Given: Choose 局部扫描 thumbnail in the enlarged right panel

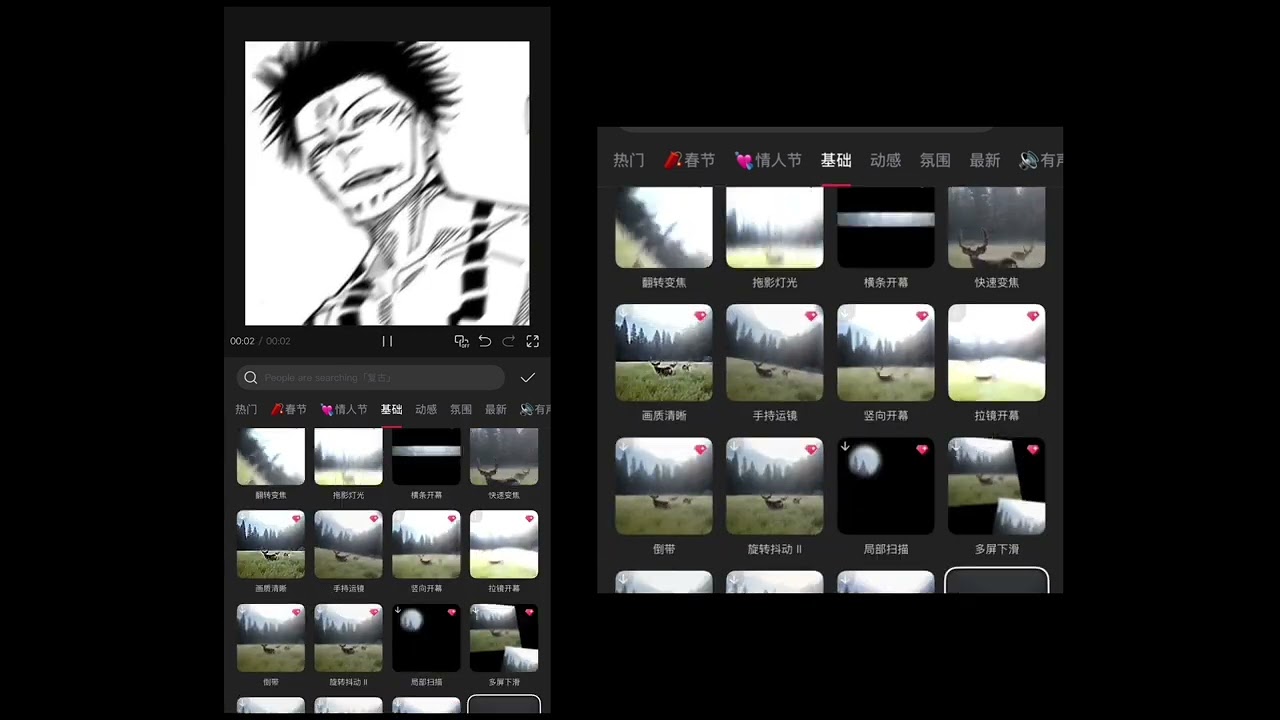Looking at the screenshot, I should (886, 486).
